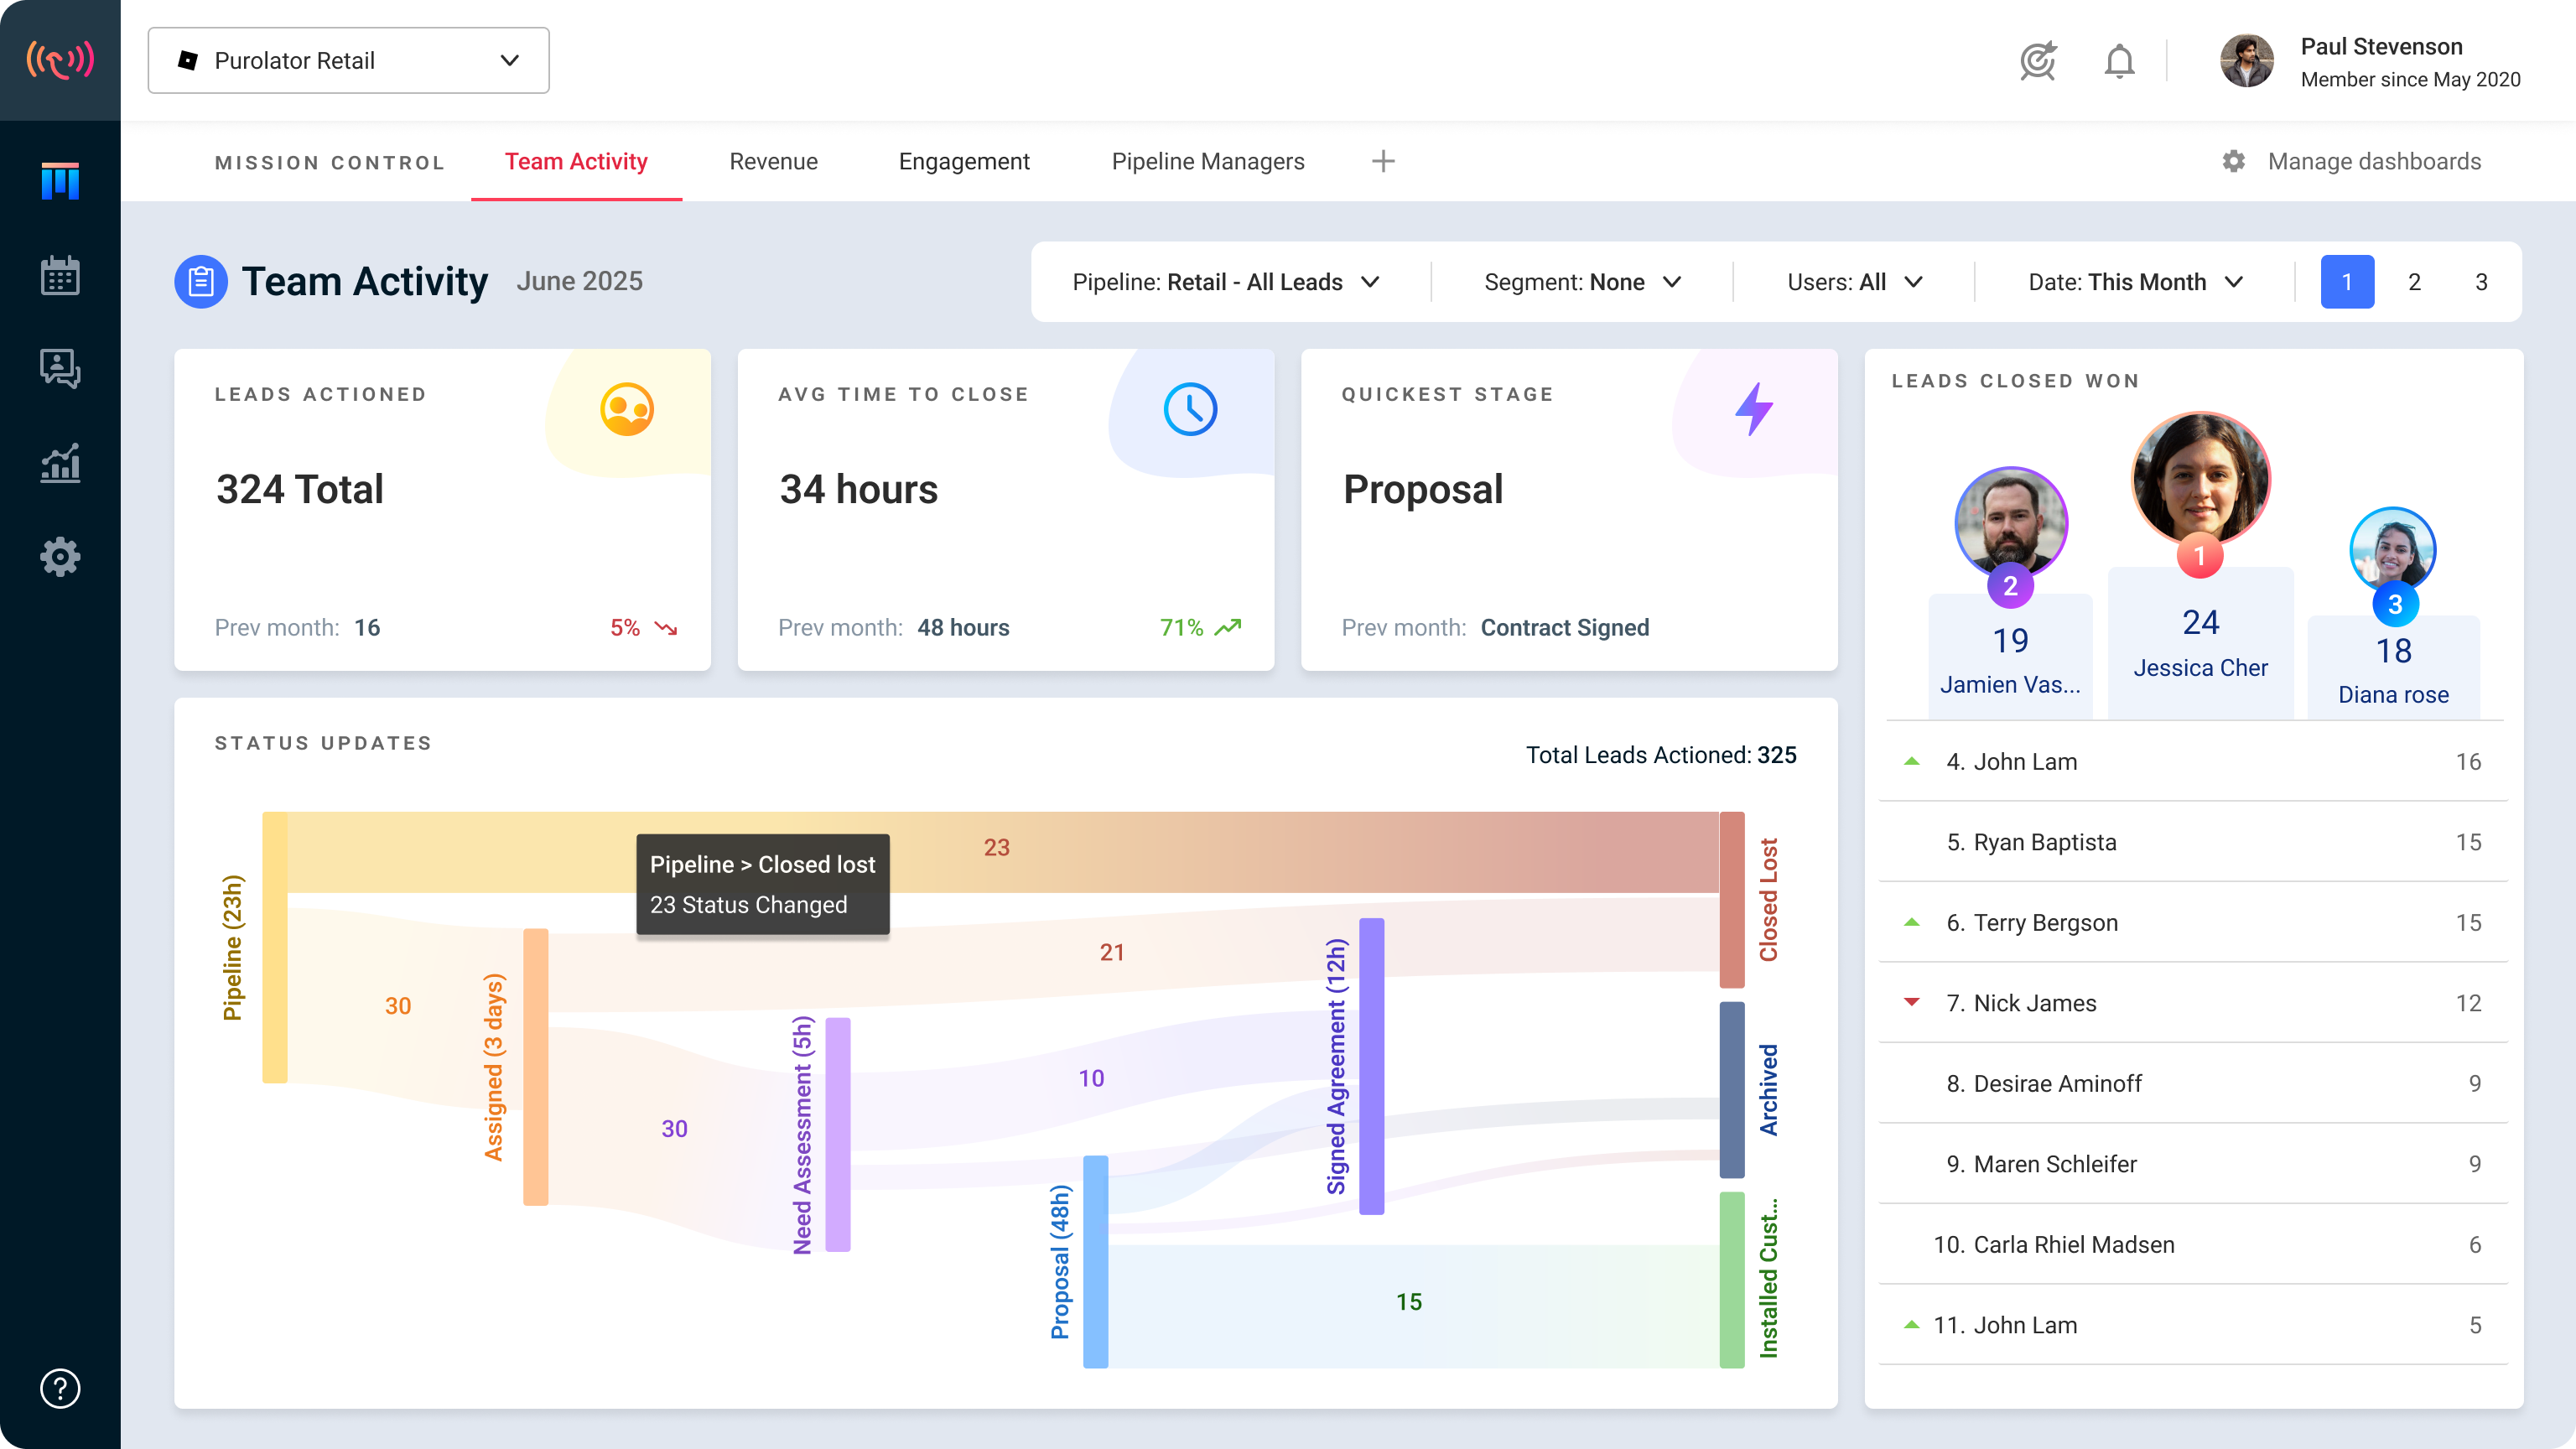Viewport: 2576px width, 1449px height.
Task: Click the help question mark icon
Action: coord(60,1388)
